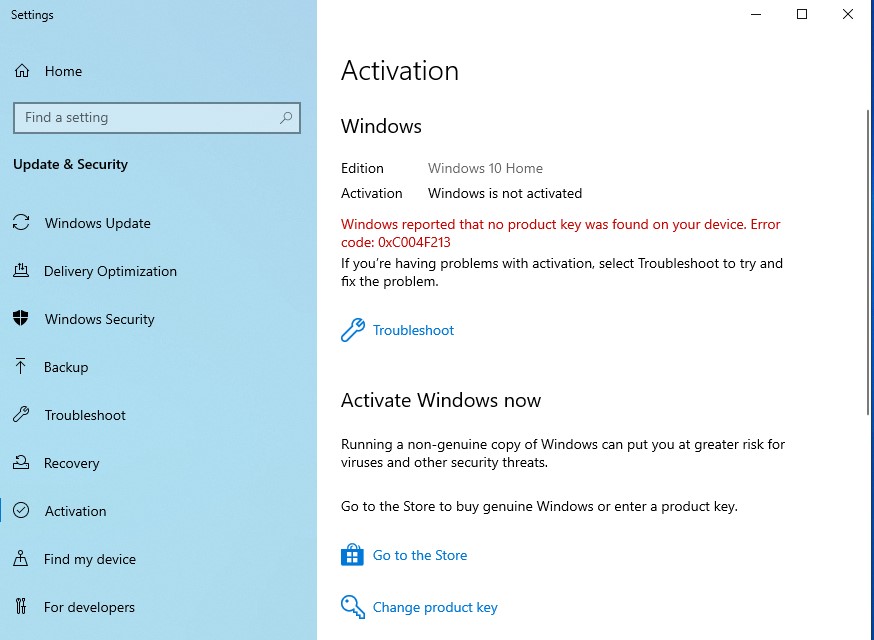This screenshot has width=874, height=640.
Task: Click the Find my device icon
Action: click(21, 558)
